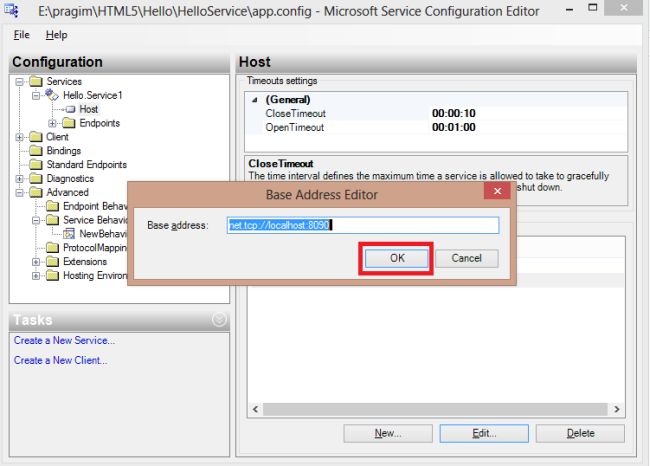This screenshot has width=650, height=466.
Task: Click the Advanced folder icon
Action: pos(36,192)
